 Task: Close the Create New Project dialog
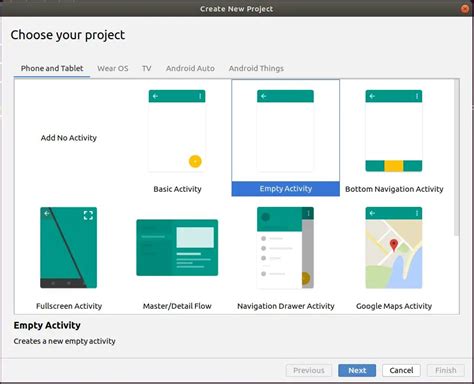pos(465,9)
